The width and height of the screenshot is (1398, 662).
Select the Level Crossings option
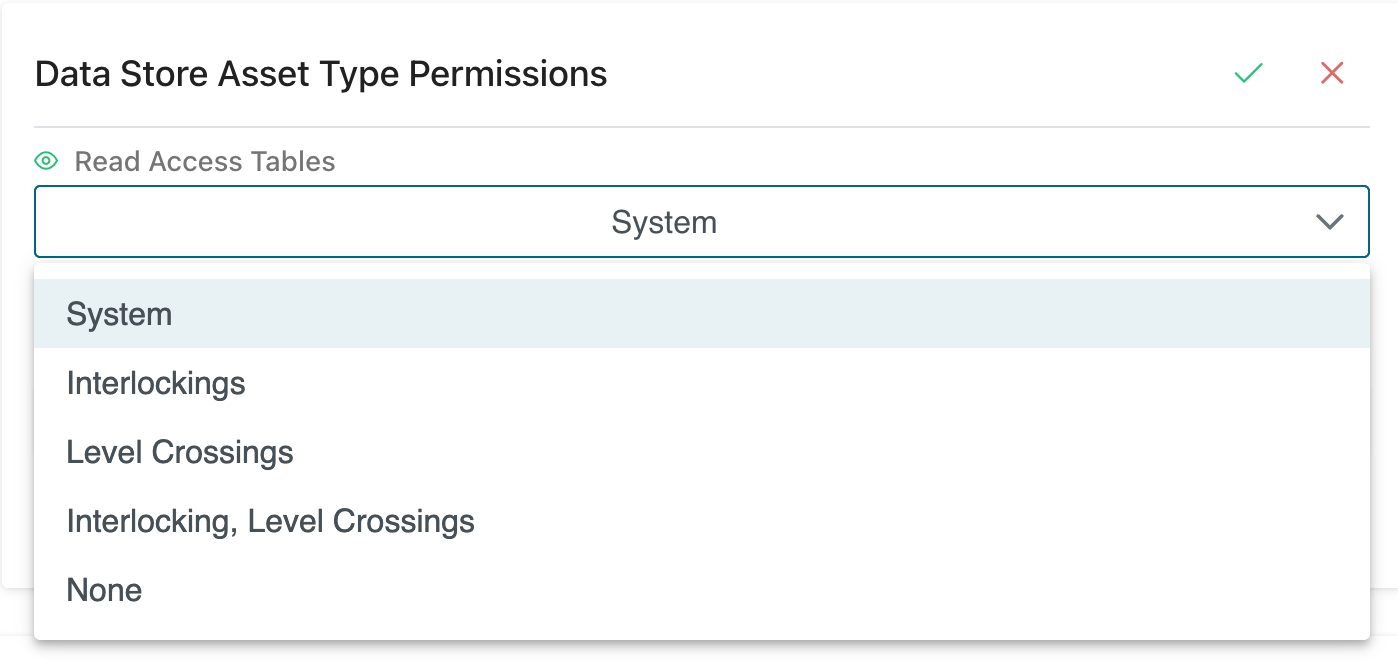tap(180, 452)
